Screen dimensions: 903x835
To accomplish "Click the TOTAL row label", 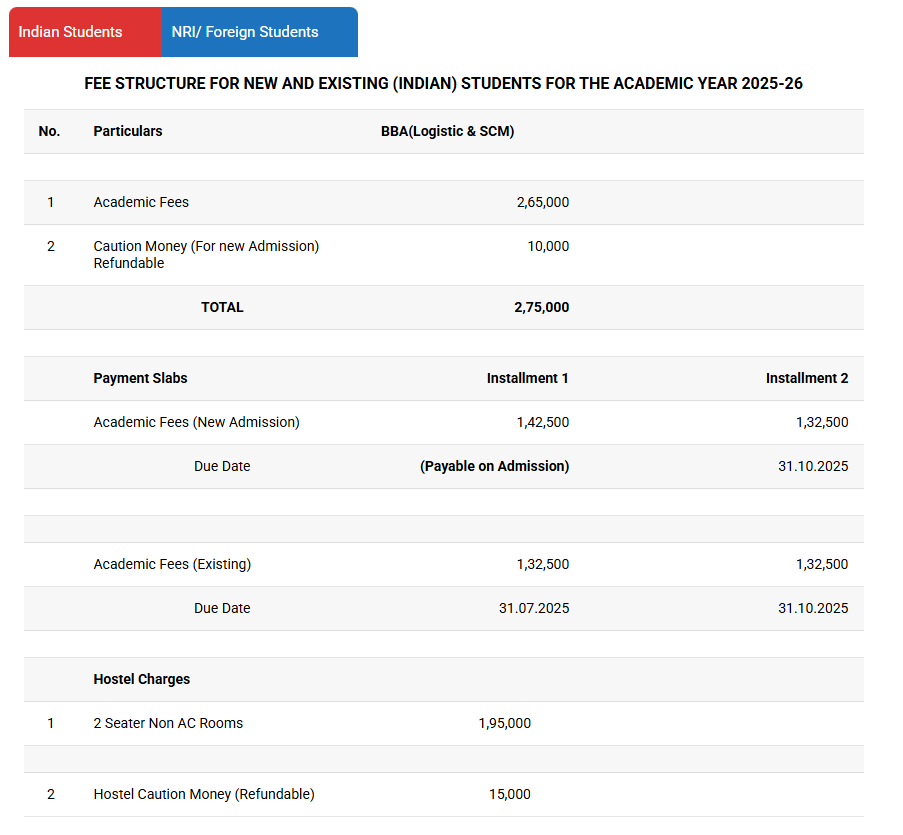I will 222,307.
